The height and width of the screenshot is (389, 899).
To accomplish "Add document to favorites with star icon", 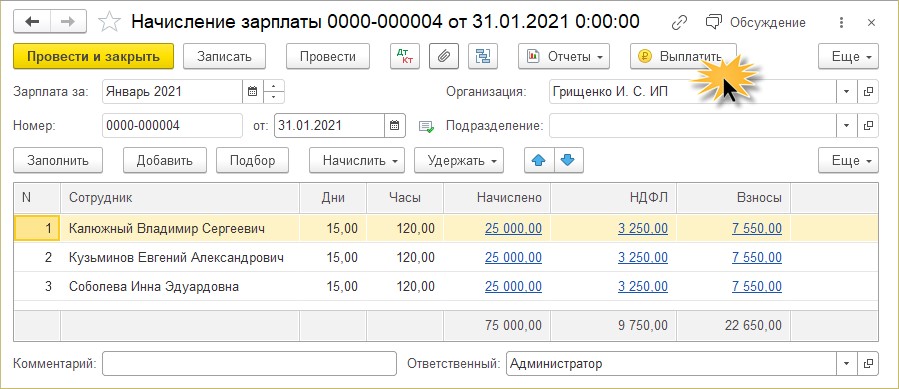I will pyautogui.click(x=109, y=22).
